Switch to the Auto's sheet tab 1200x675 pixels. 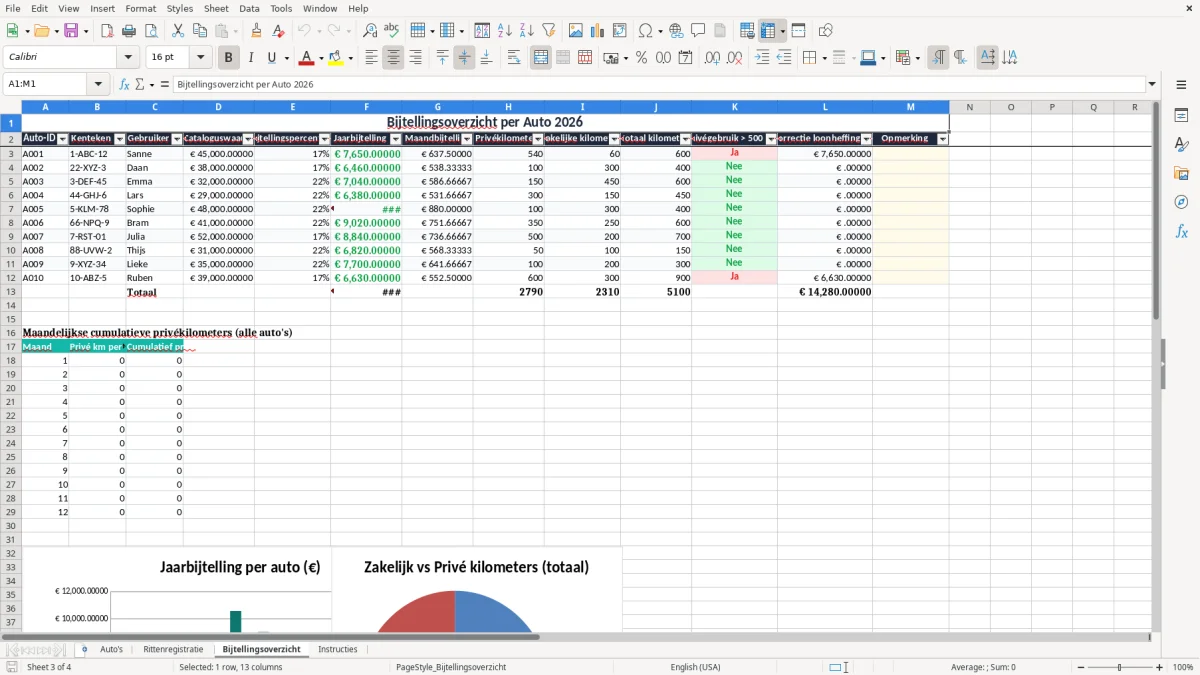tap(112, 649)
